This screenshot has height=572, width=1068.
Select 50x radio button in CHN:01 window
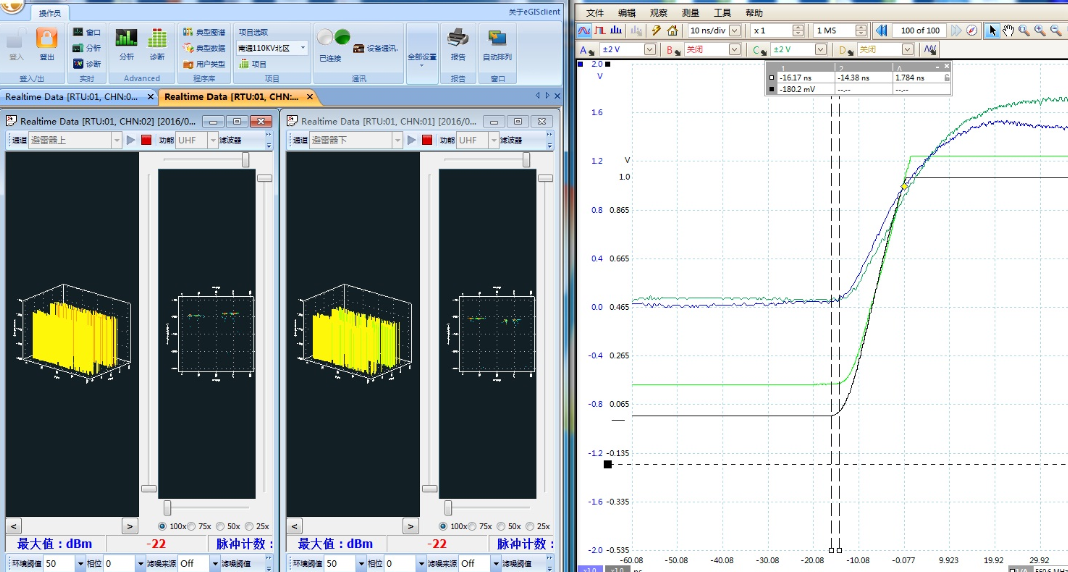(x=500, y=526)
